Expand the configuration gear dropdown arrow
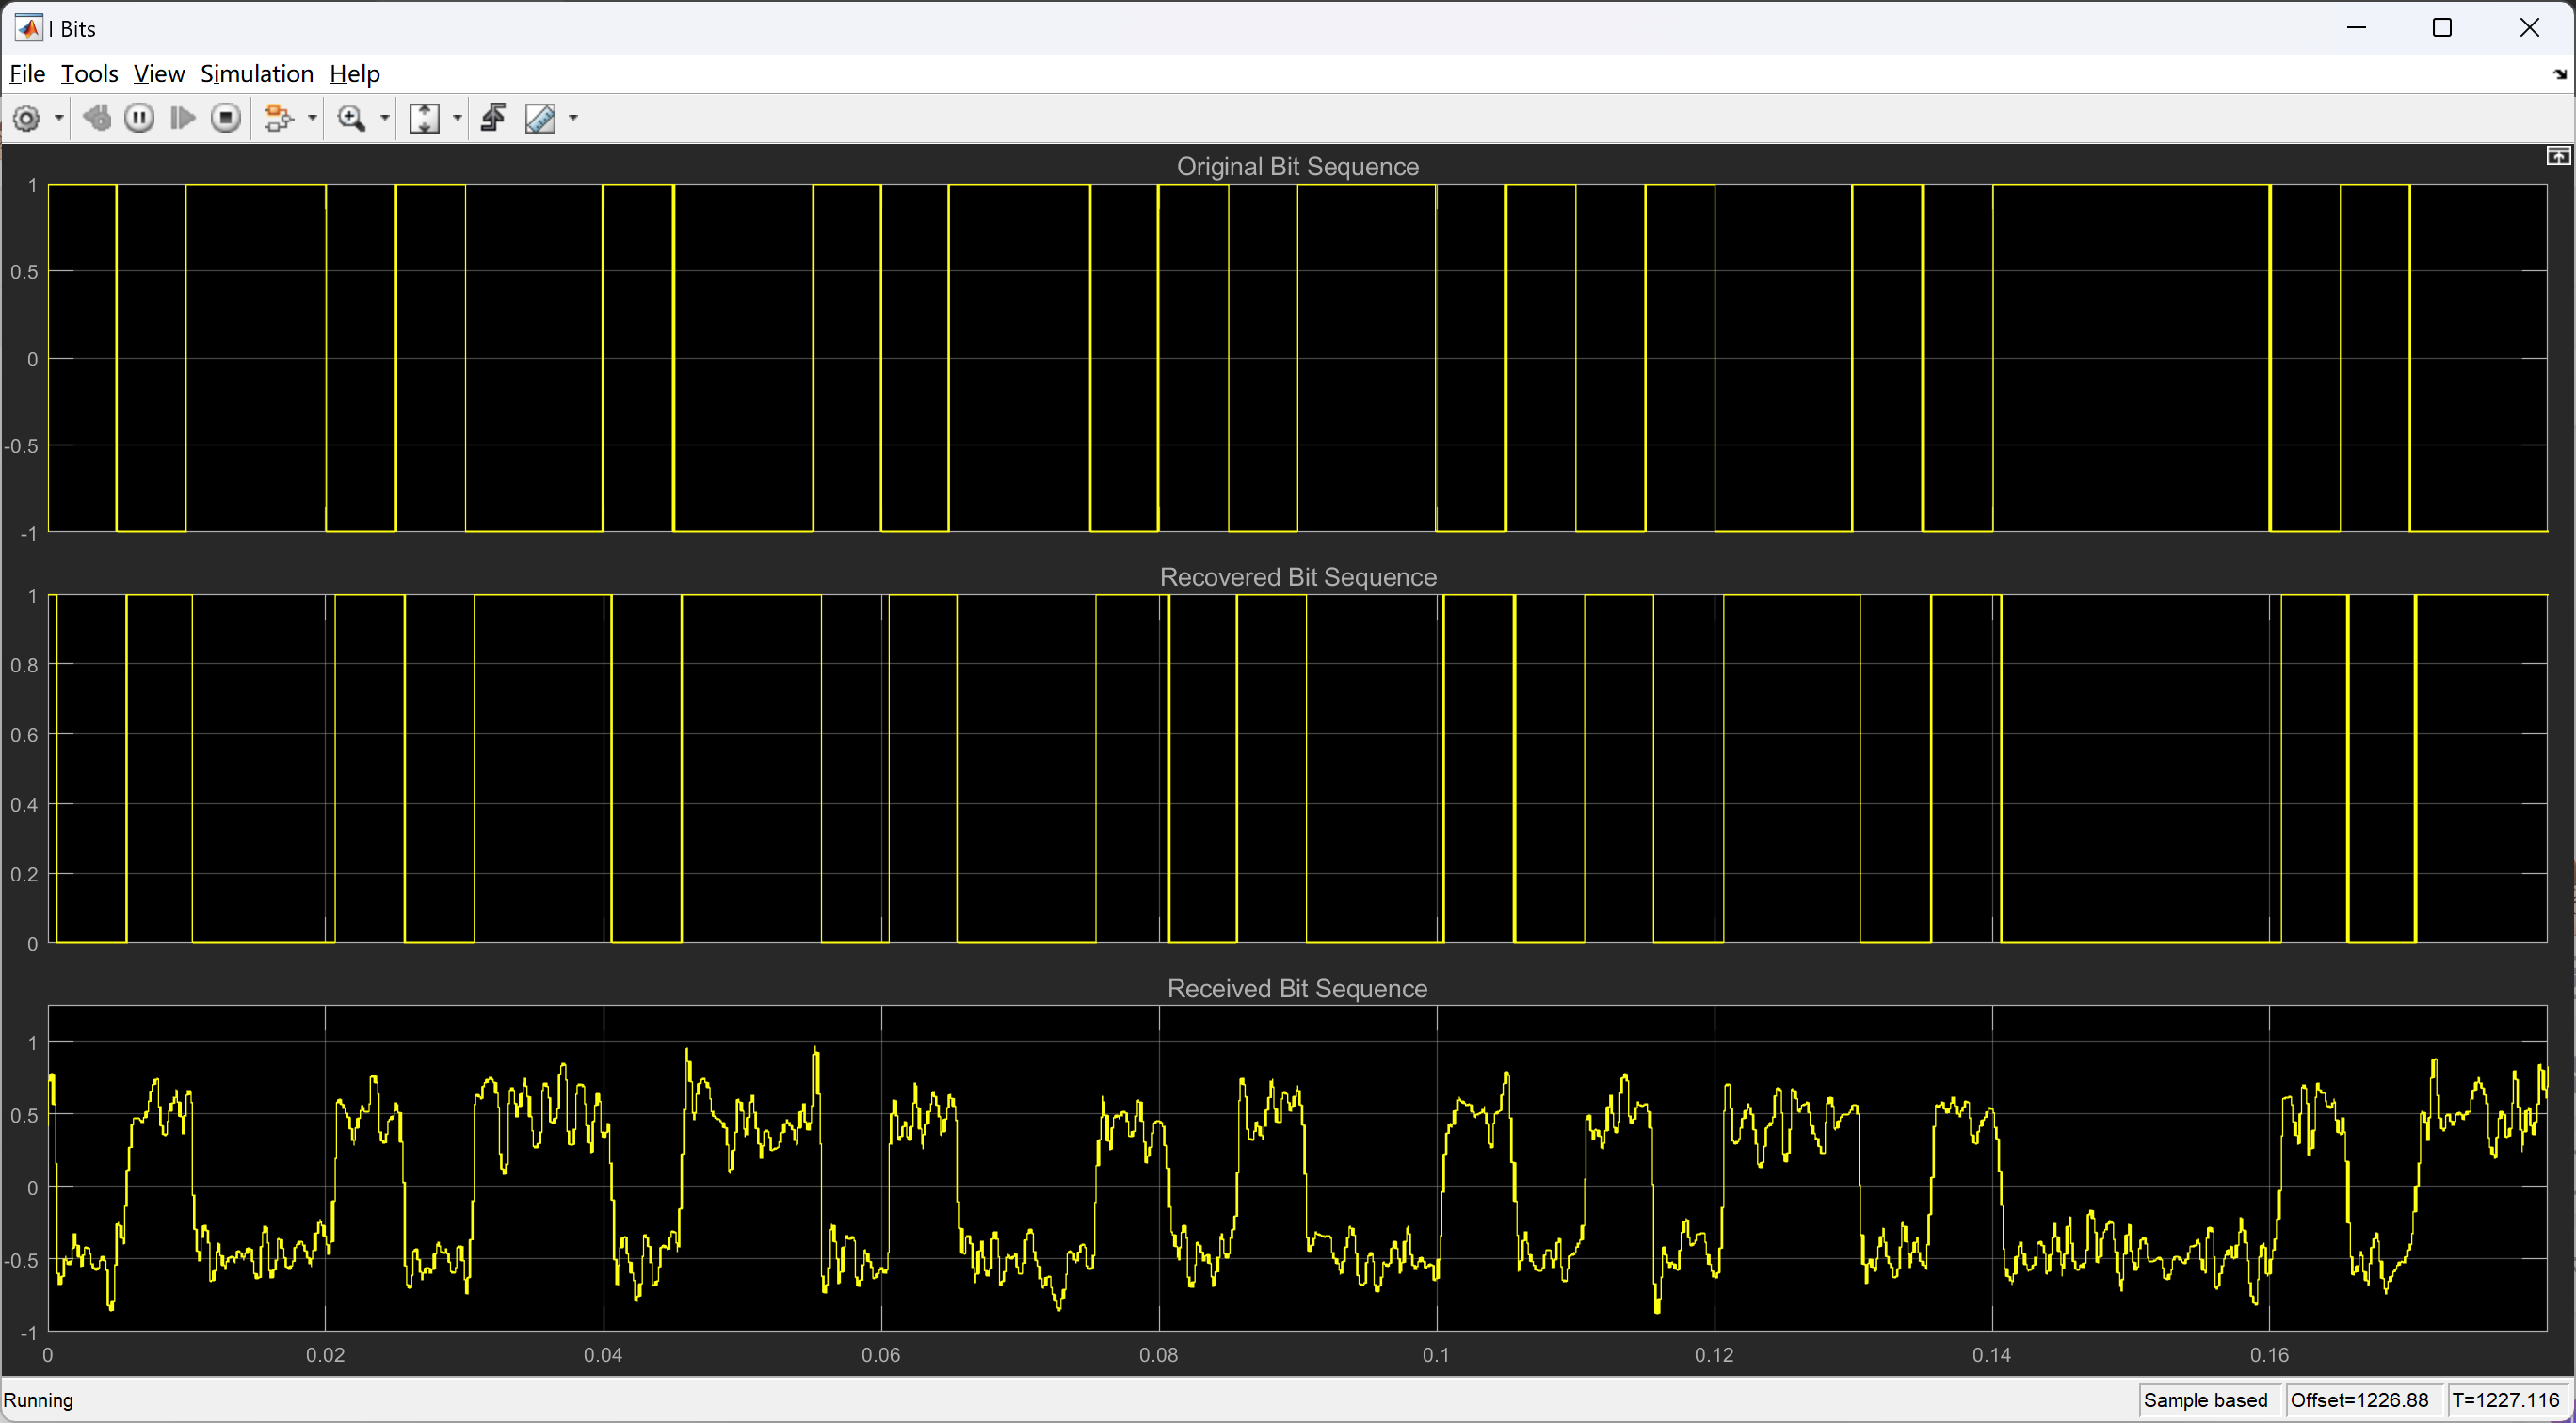This screenshot has height=1423, width=2576. pos(59,119)
